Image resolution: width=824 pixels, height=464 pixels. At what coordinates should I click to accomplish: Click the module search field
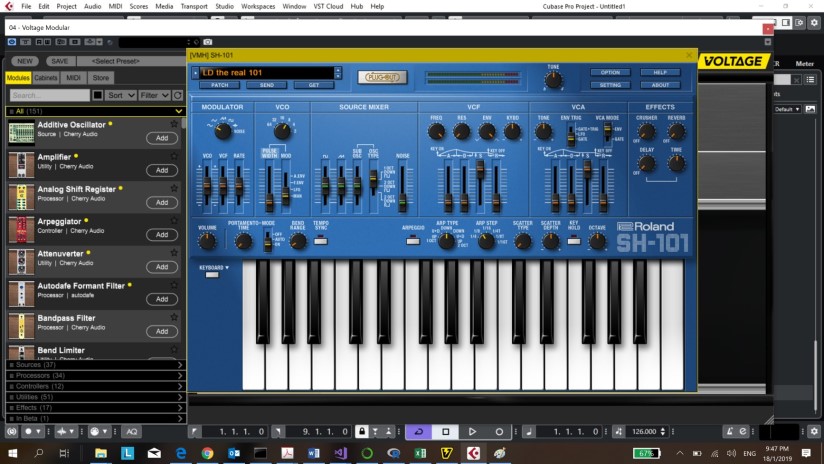[49, 95]
